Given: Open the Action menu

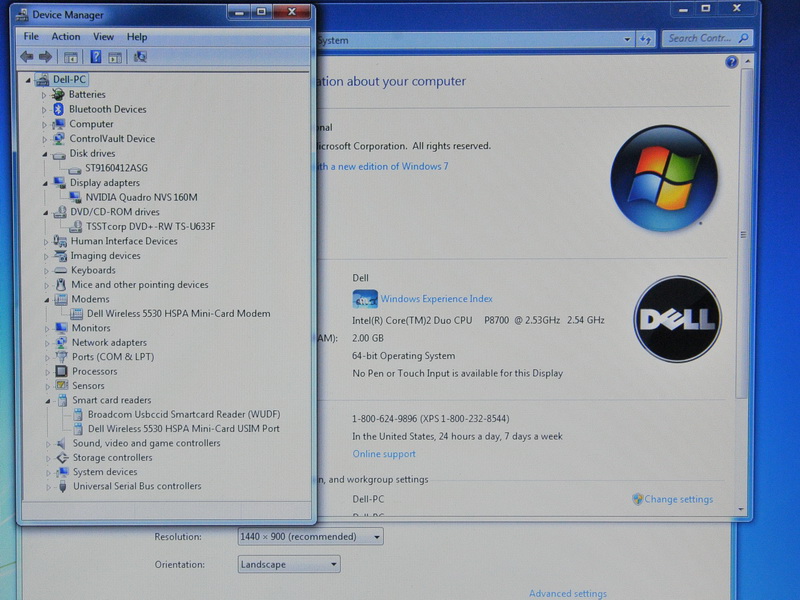Looking at the screenshot, I should tap(66, 37).
